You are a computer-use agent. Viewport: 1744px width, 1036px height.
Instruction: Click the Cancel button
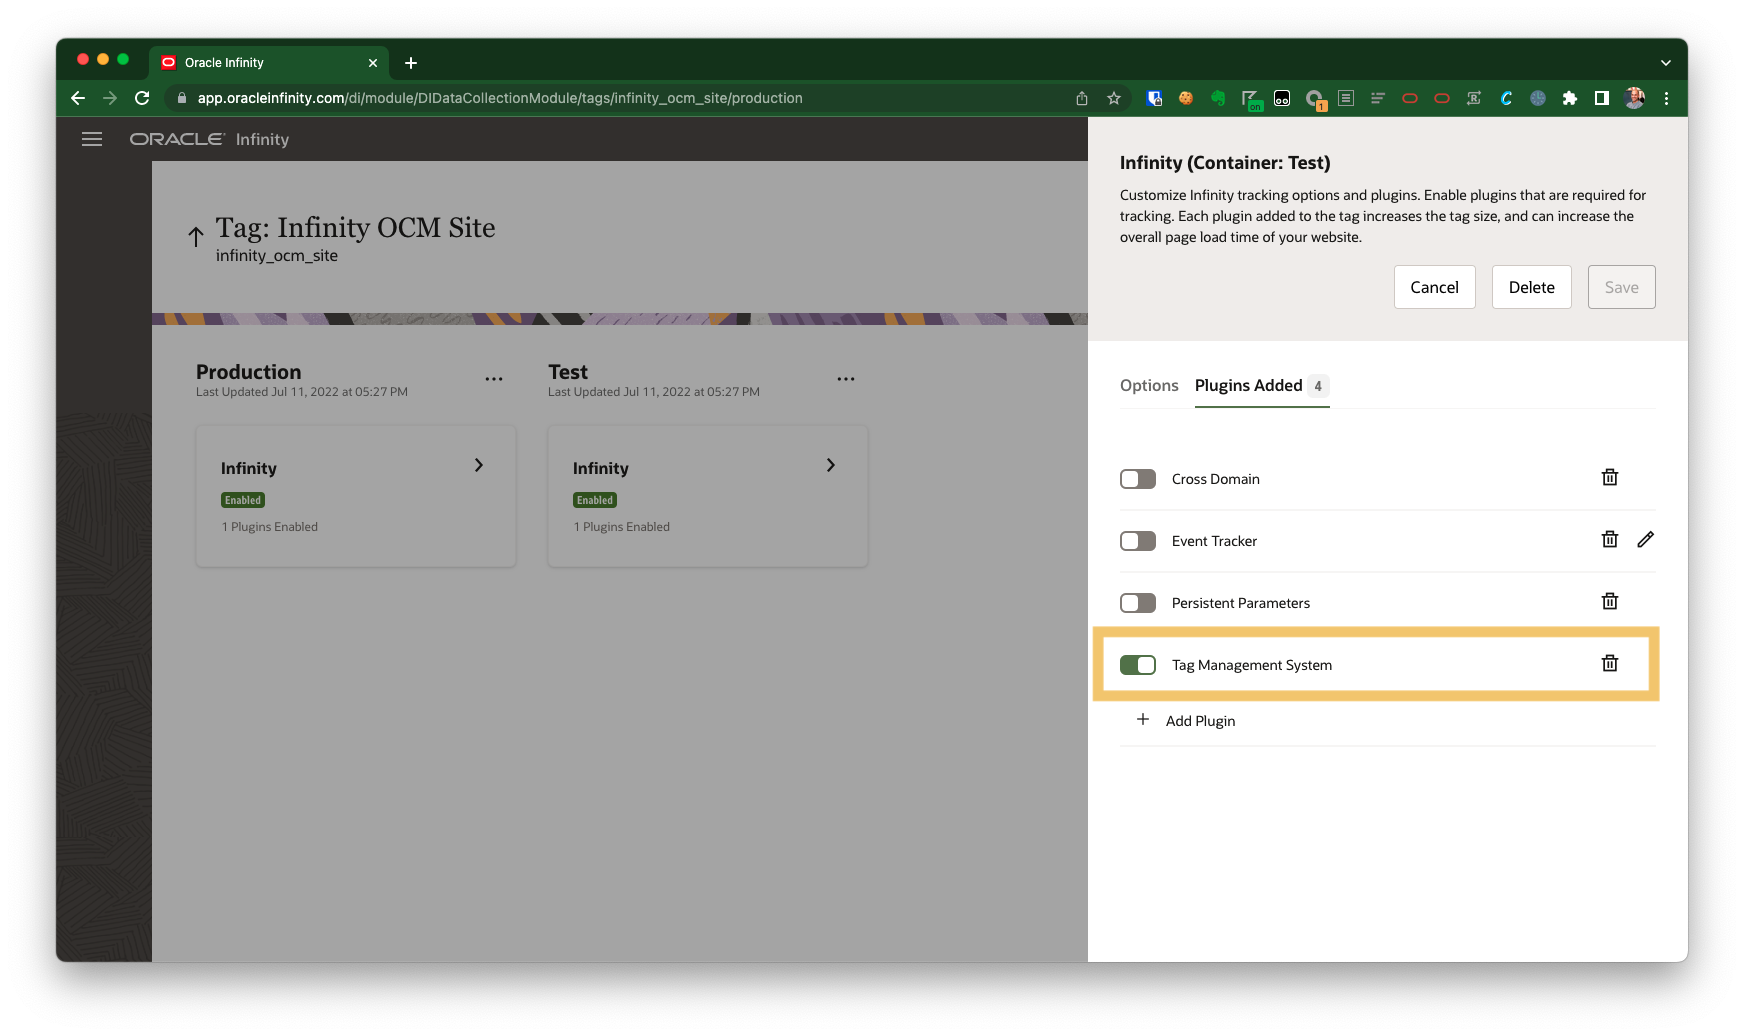[1434, 287]
